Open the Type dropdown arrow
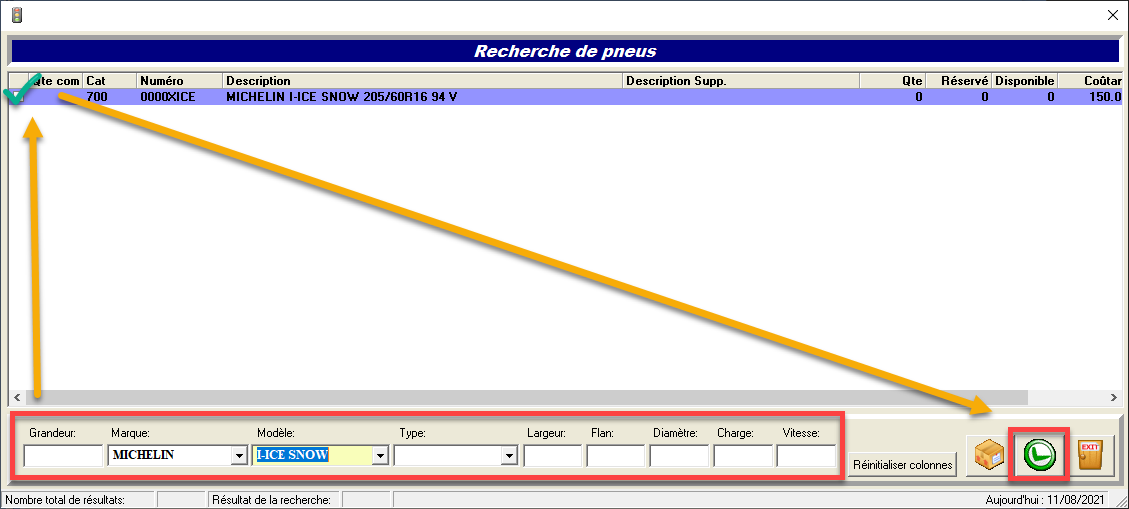Image resolution: width=1129 pixels, height=509 pixels. [510, 456]
